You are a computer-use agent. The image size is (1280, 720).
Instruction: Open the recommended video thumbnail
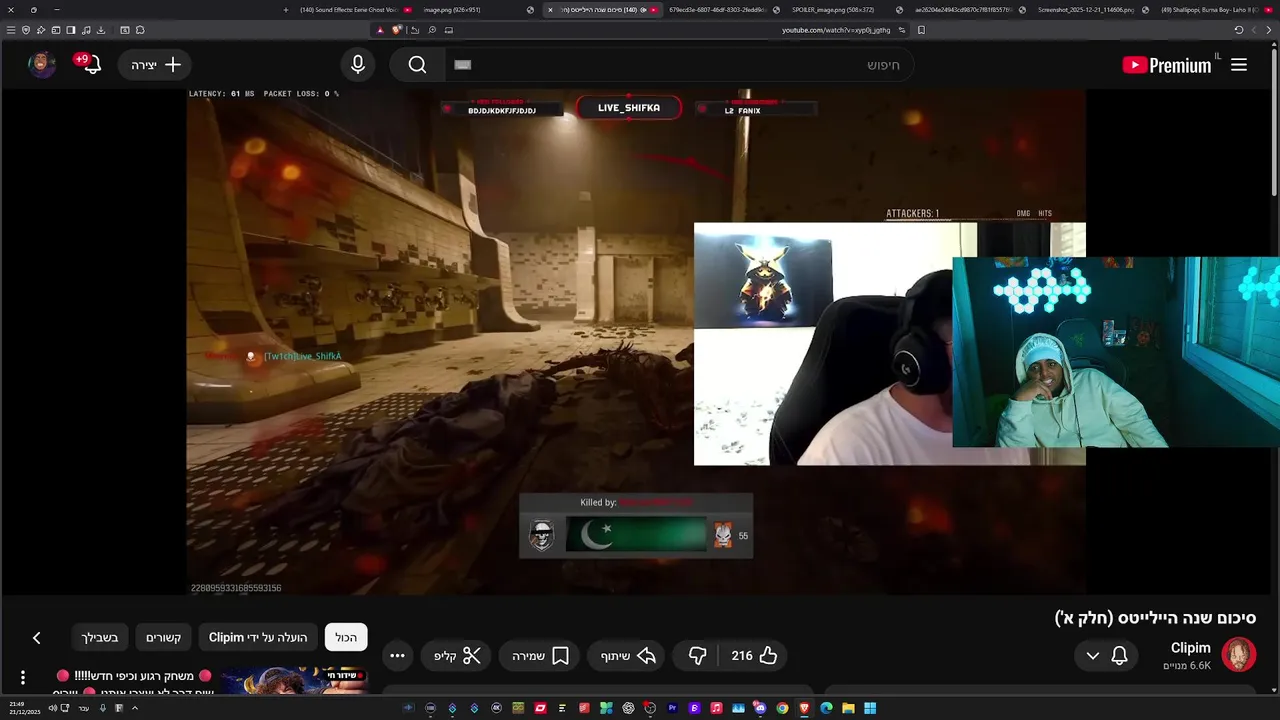293,680
